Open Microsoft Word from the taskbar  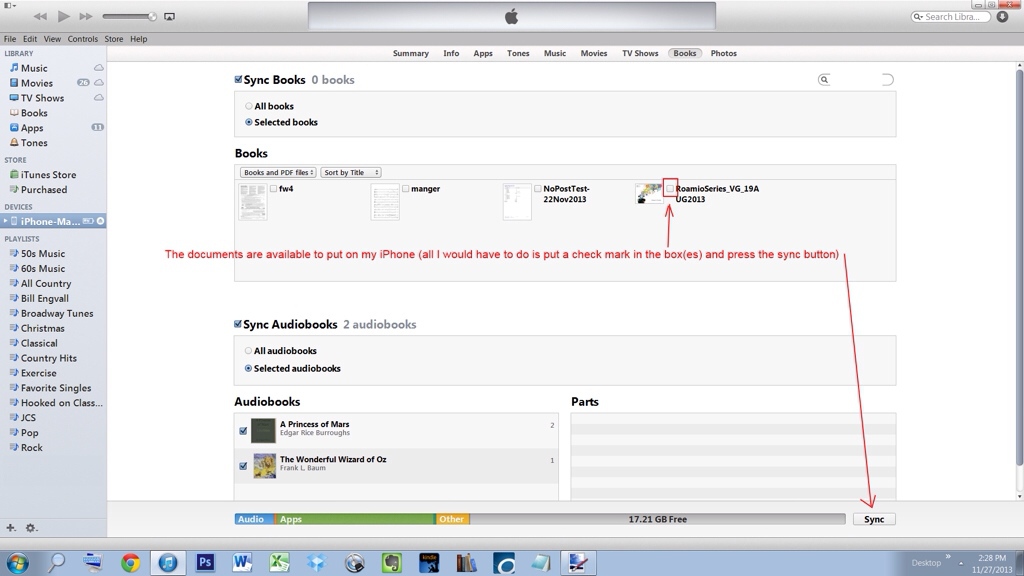point(242,562)
